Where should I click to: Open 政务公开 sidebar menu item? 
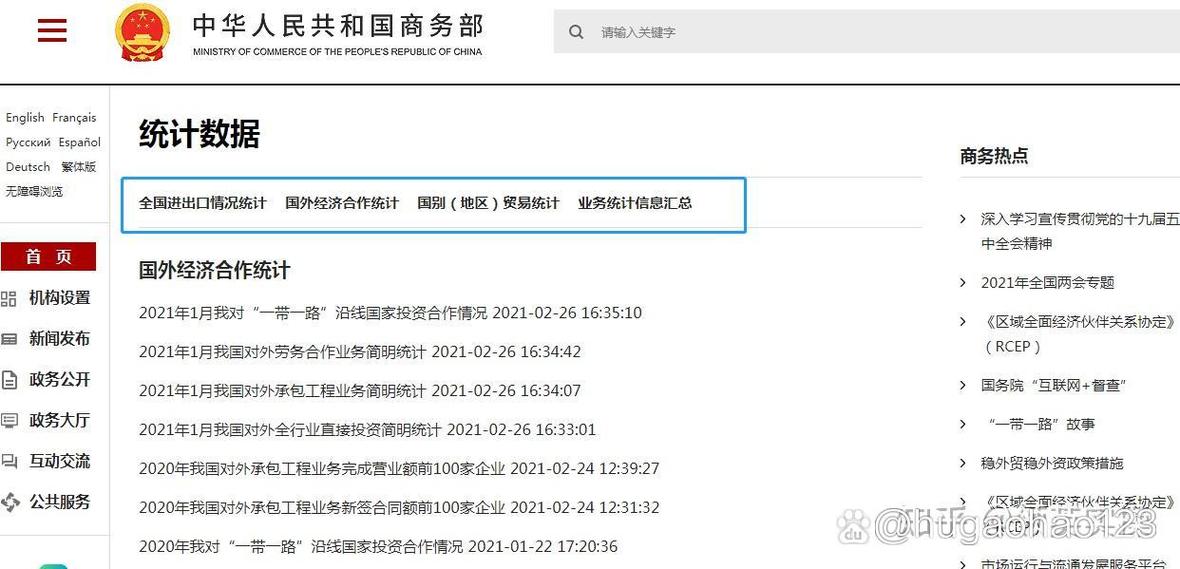59,379
